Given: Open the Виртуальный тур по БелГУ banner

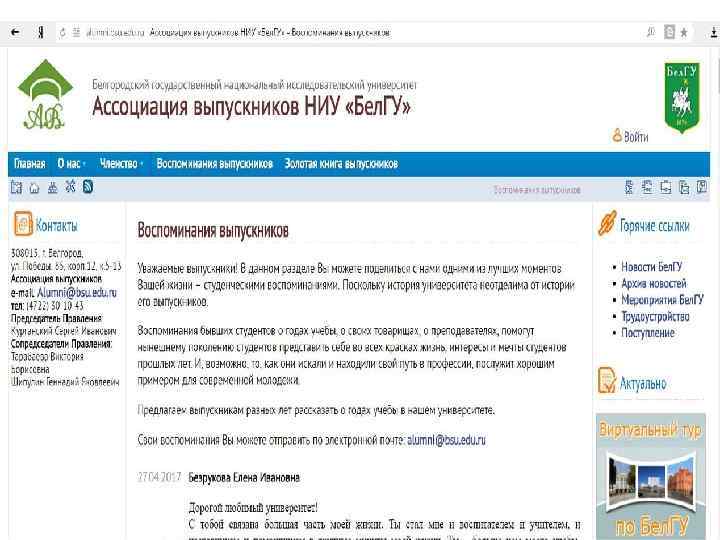Looking at the screenshot, I should point(651,477).
